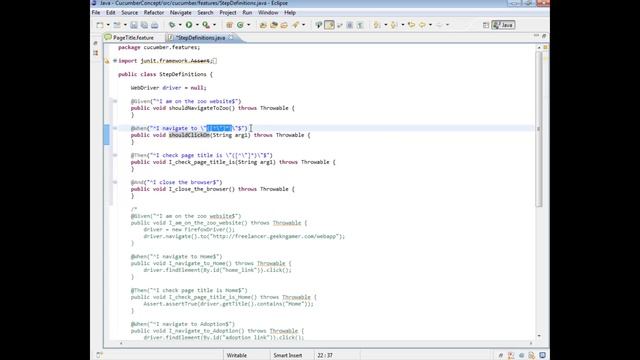Click the Open Task icon
The image size is (640, 360).
[274, 25]
